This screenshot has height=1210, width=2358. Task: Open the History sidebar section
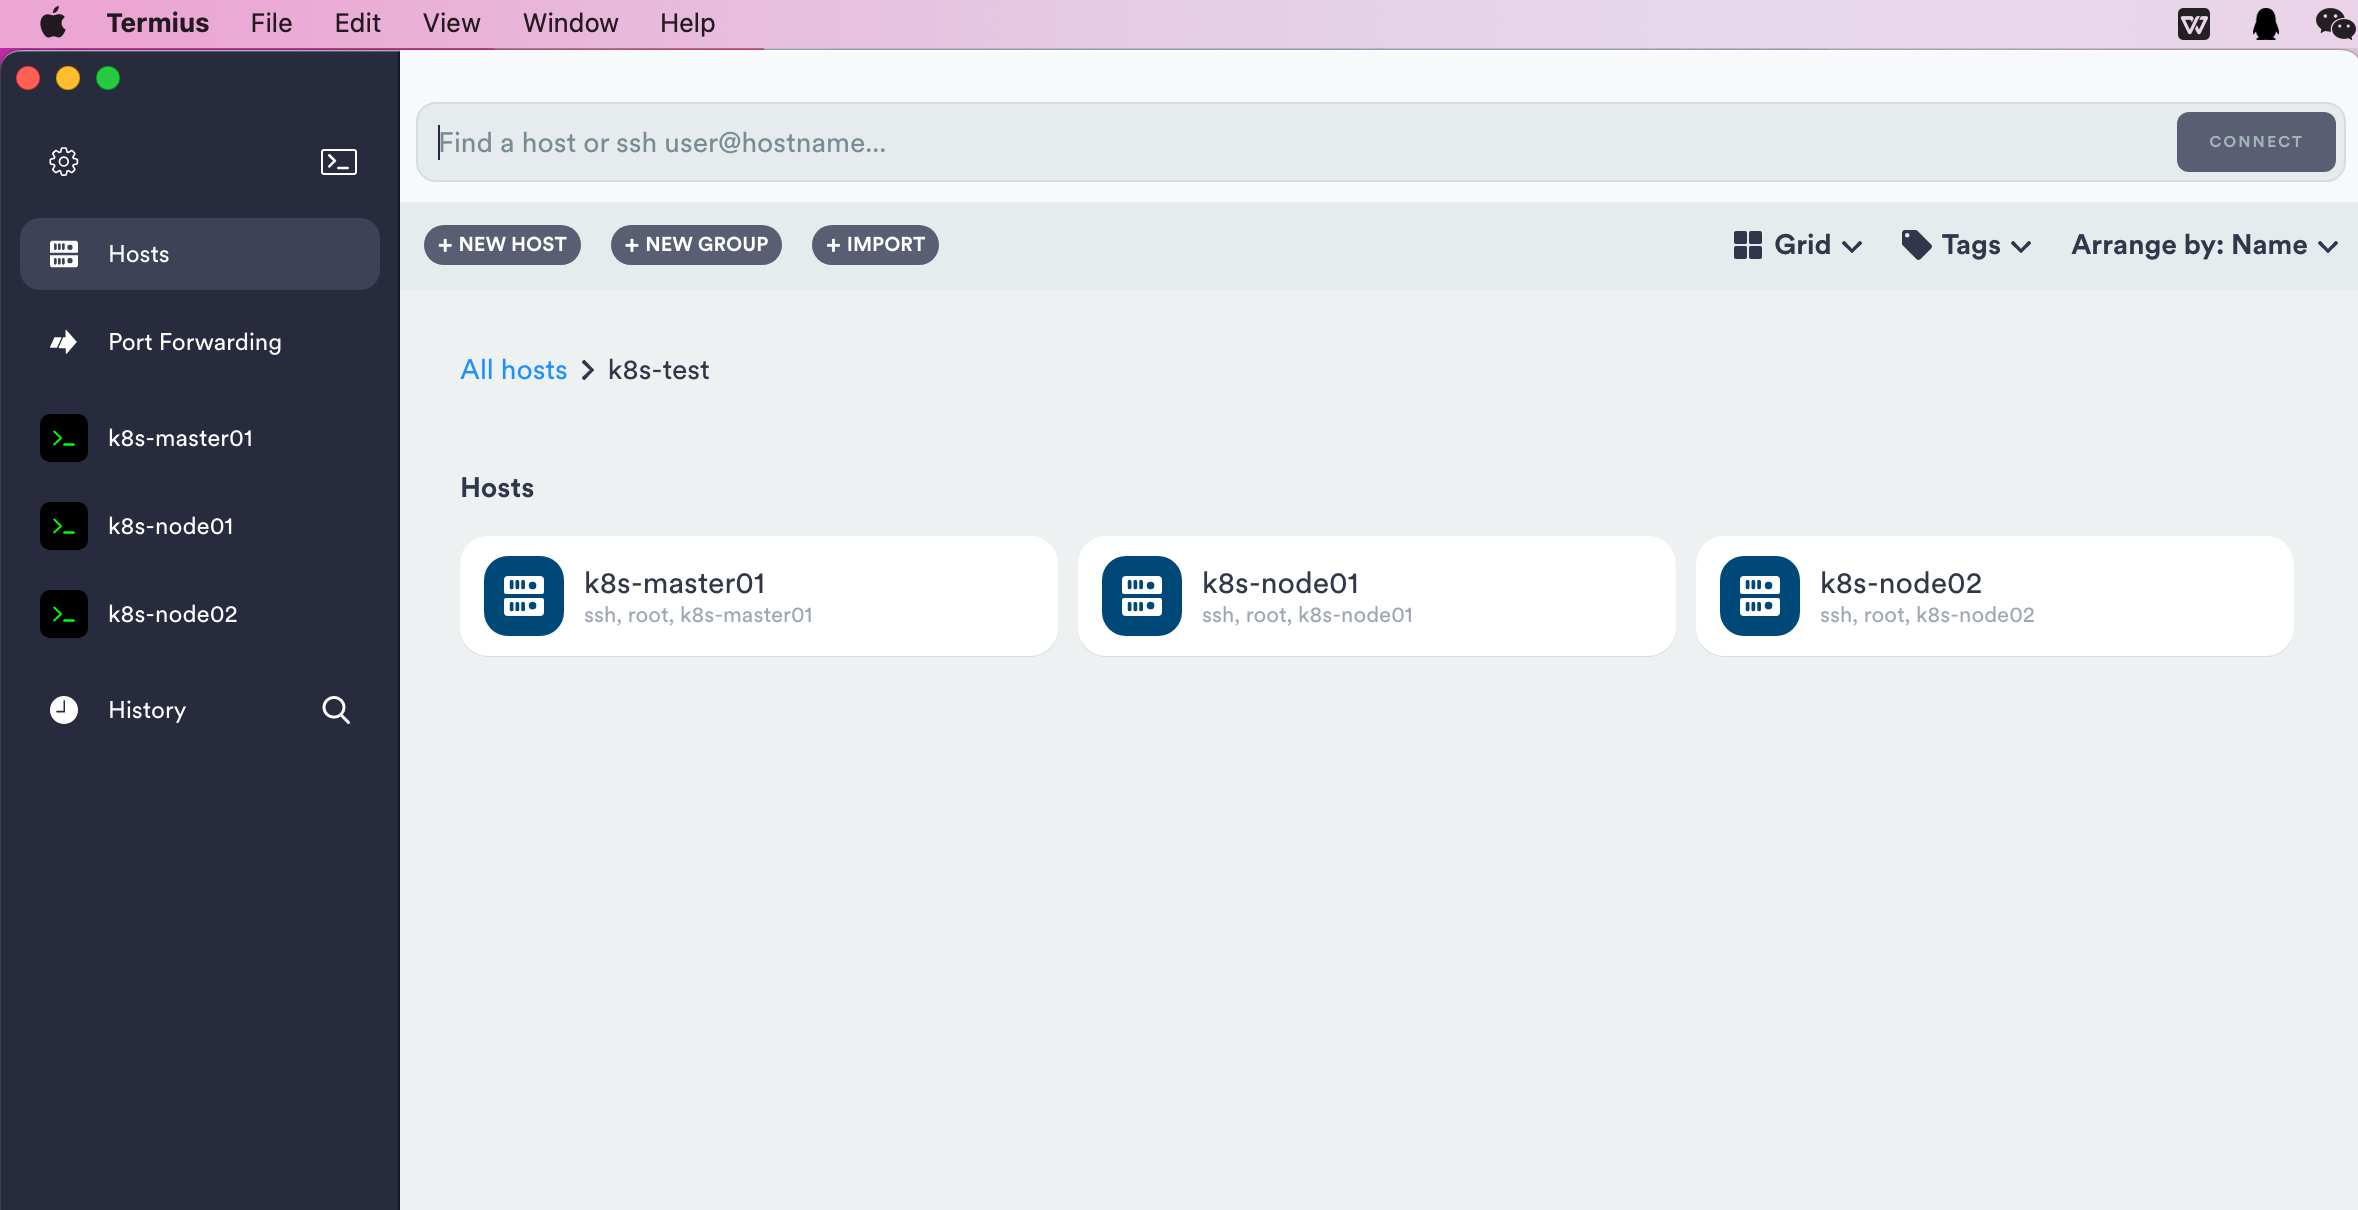[x=146, y=710]
